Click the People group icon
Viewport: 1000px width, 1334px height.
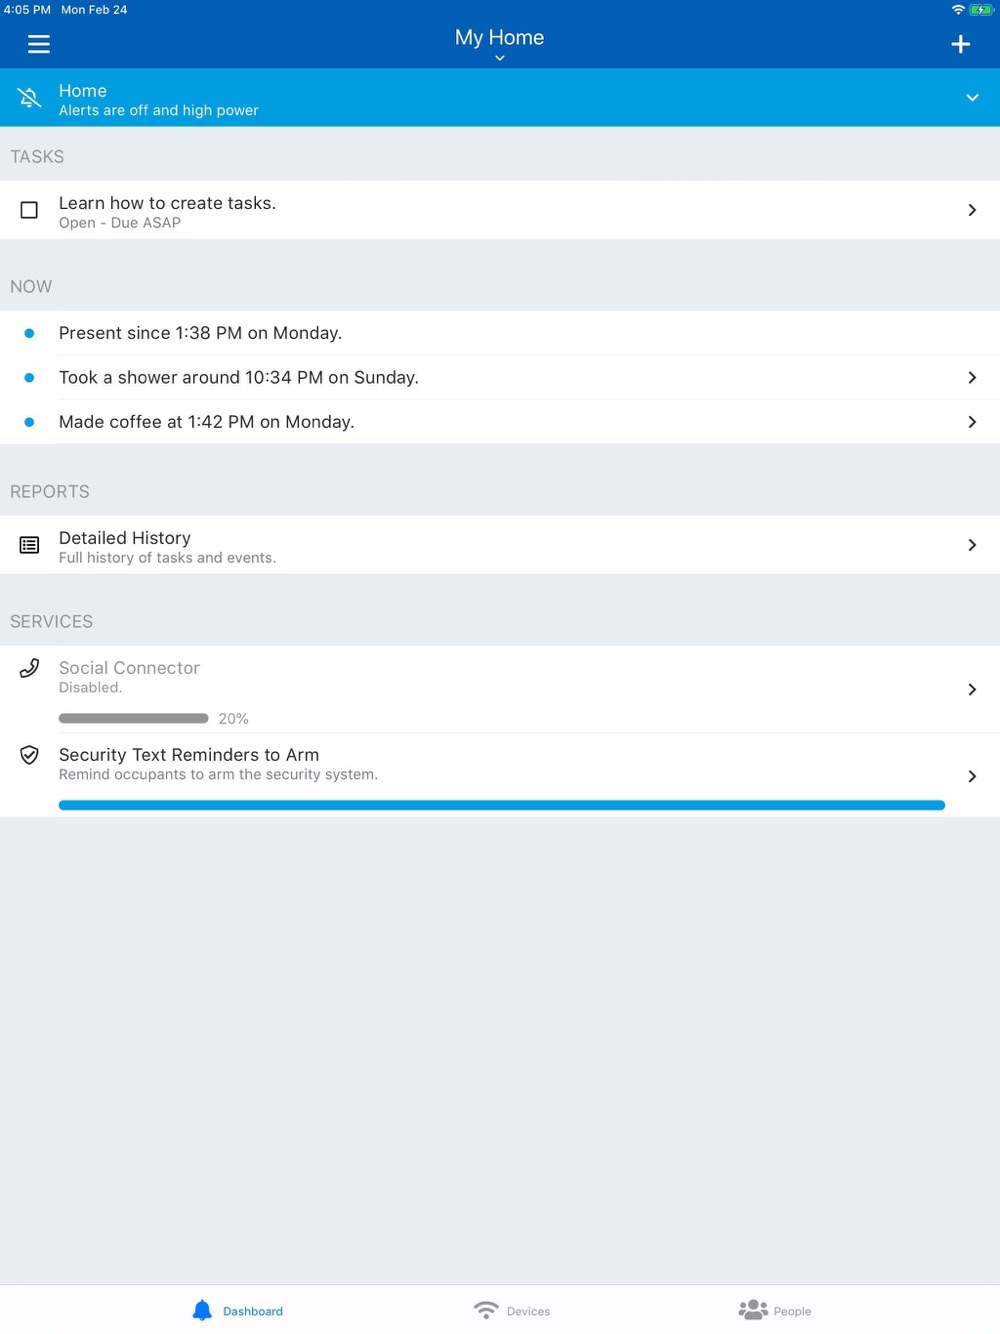point(753,1310)
